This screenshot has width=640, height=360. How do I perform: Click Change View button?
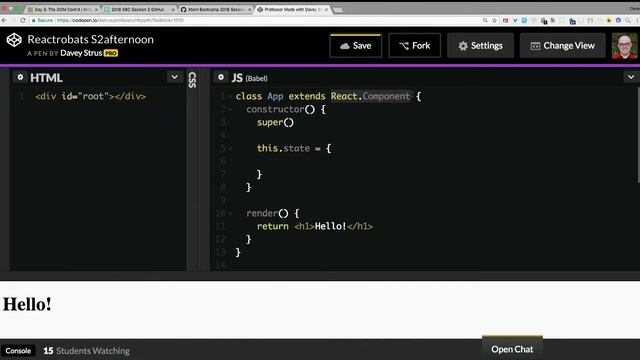coord(562,46)
